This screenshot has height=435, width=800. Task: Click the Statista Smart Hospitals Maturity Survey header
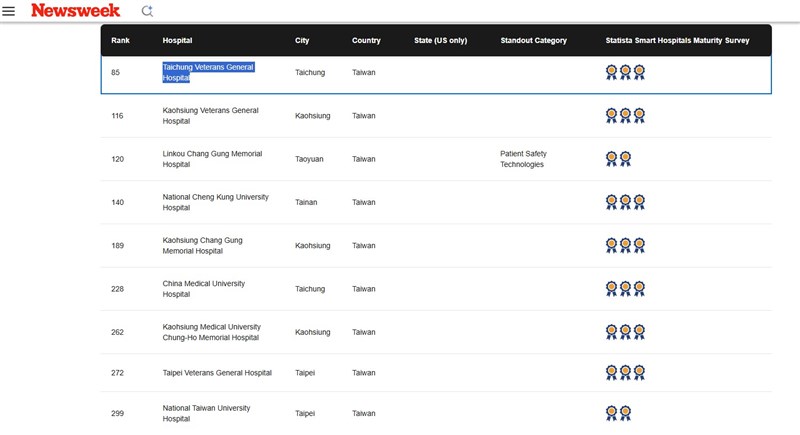coord(677,41)
